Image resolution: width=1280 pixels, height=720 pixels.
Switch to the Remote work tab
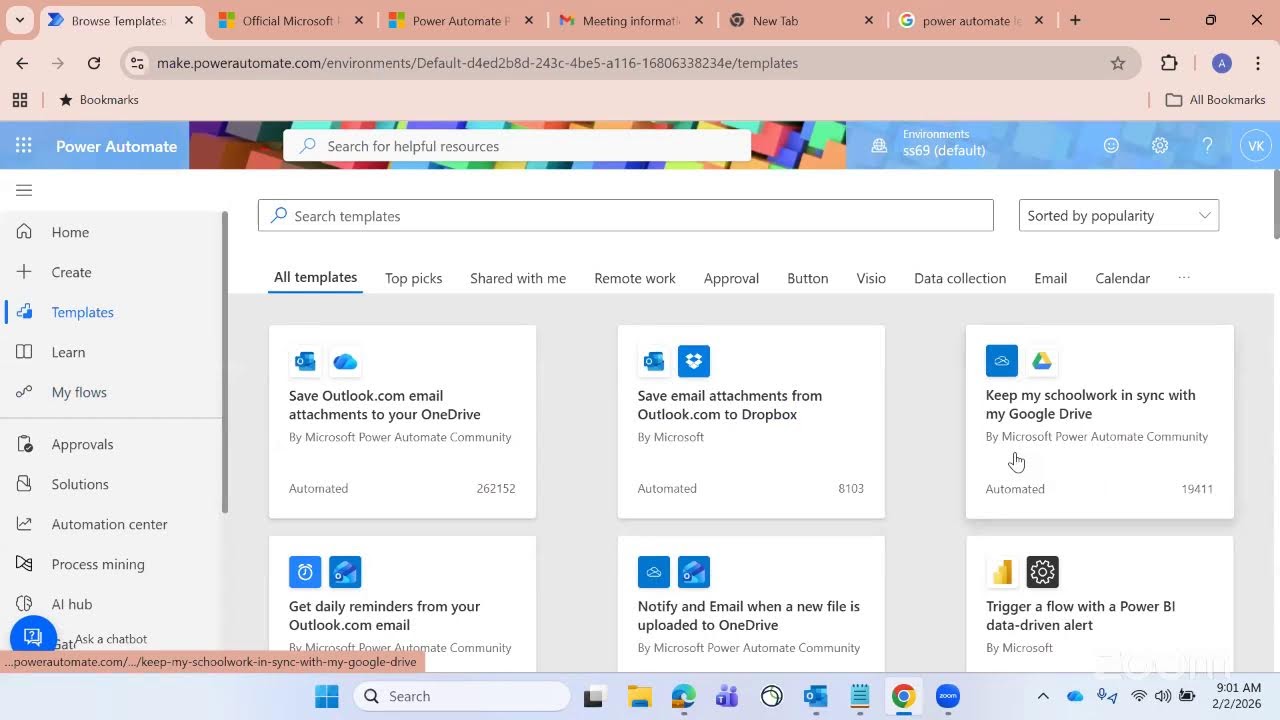(635, 278)
